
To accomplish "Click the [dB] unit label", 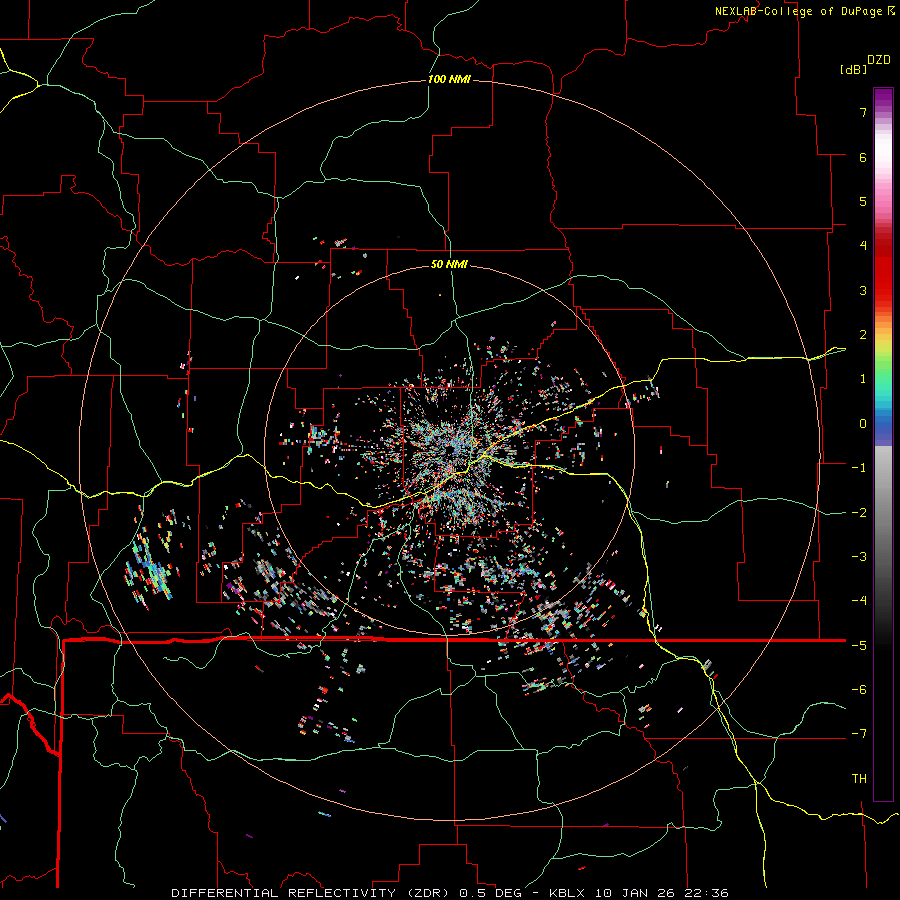I will click(853, 69).
